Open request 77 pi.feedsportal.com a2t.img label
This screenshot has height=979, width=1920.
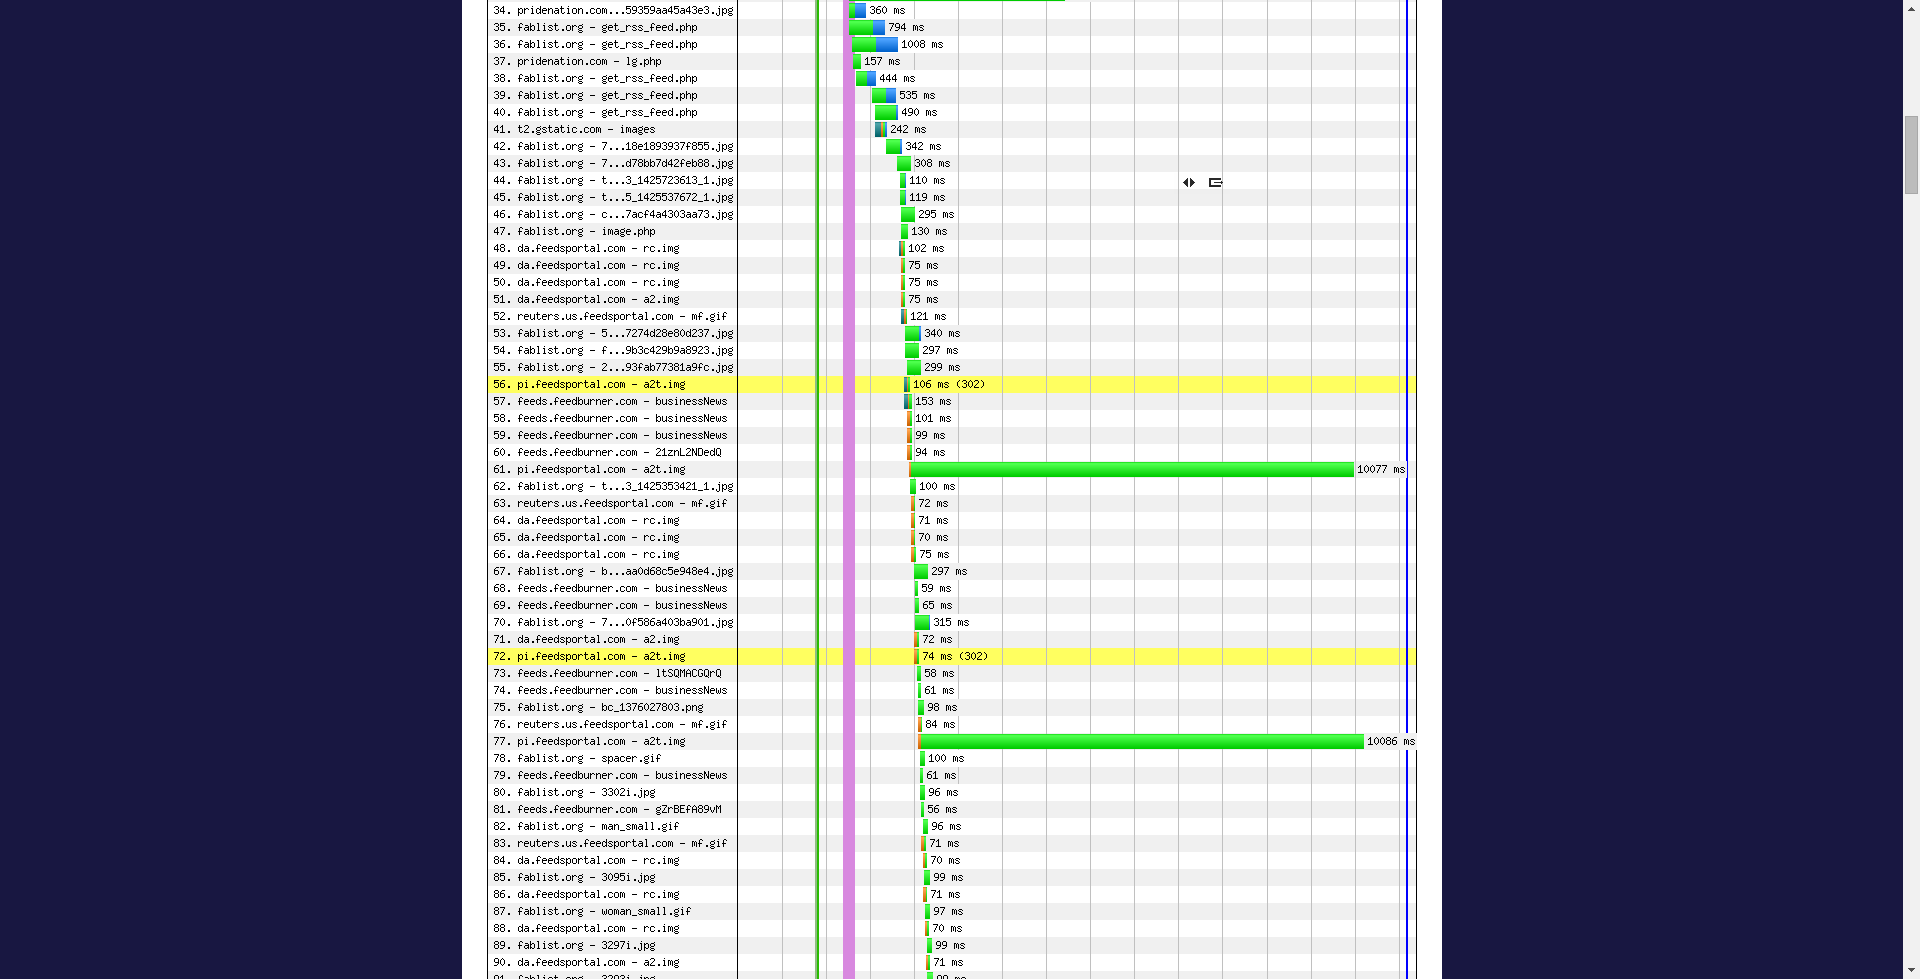point(601,742)
